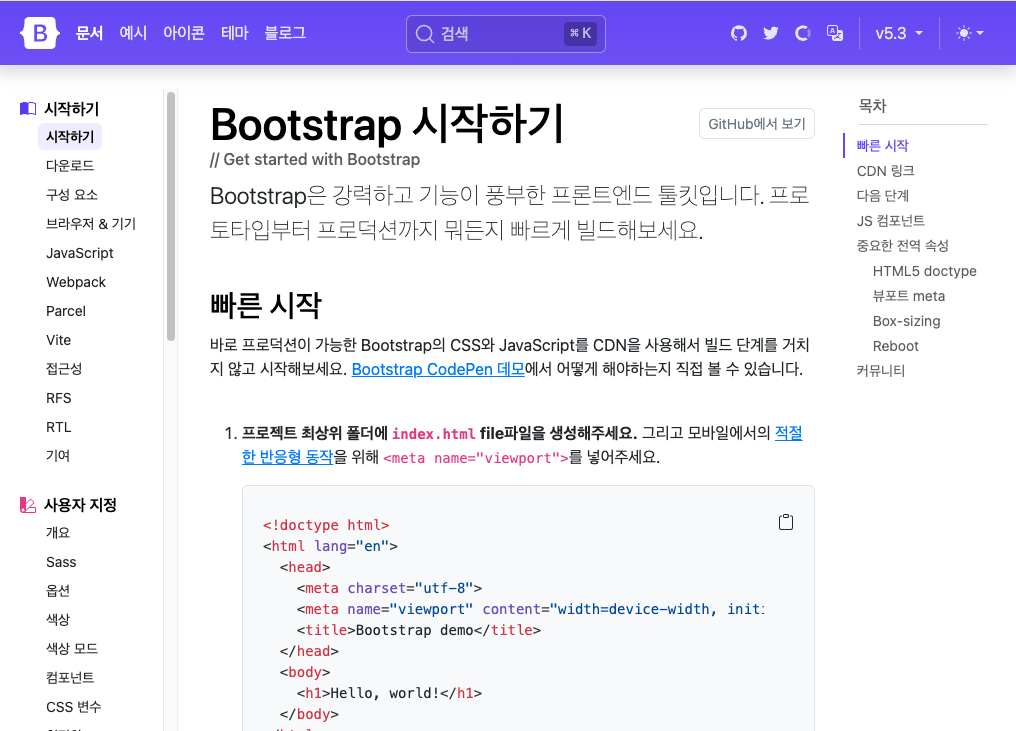Click the 빠른 시작 section heading
1016x731 pixels.
pyautogui.click(x=266, y=305)
